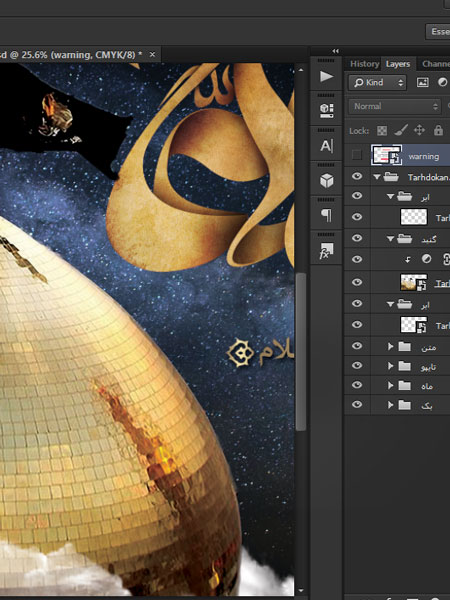
Task: Hide the متن group
Action: click(357, 346)
